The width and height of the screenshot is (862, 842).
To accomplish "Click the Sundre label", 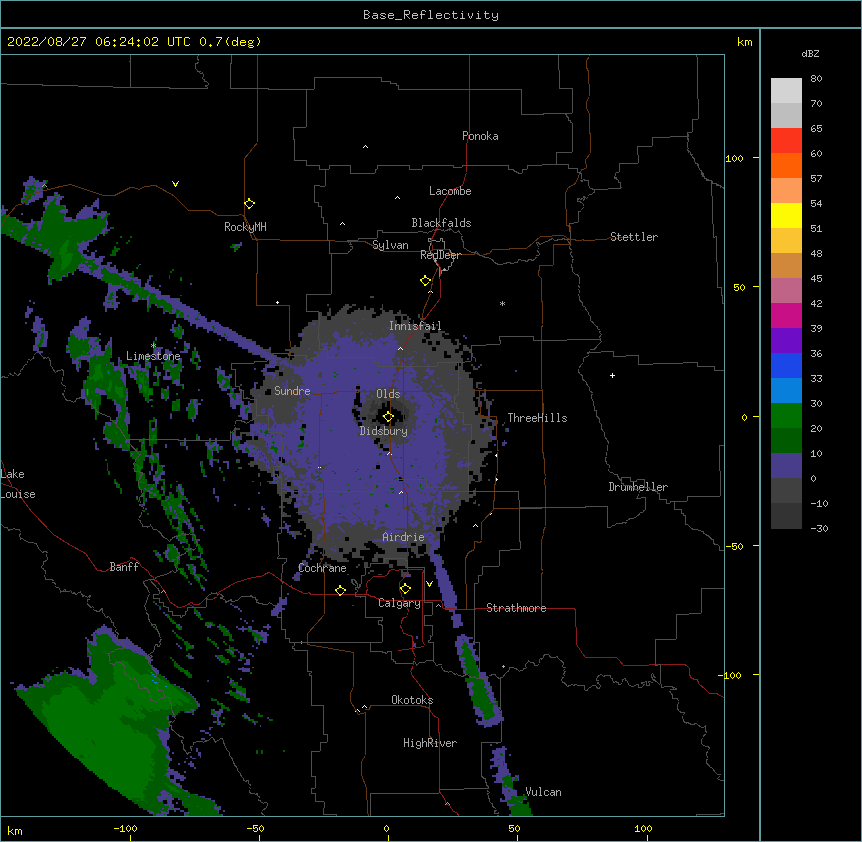I will pos(292,391).
